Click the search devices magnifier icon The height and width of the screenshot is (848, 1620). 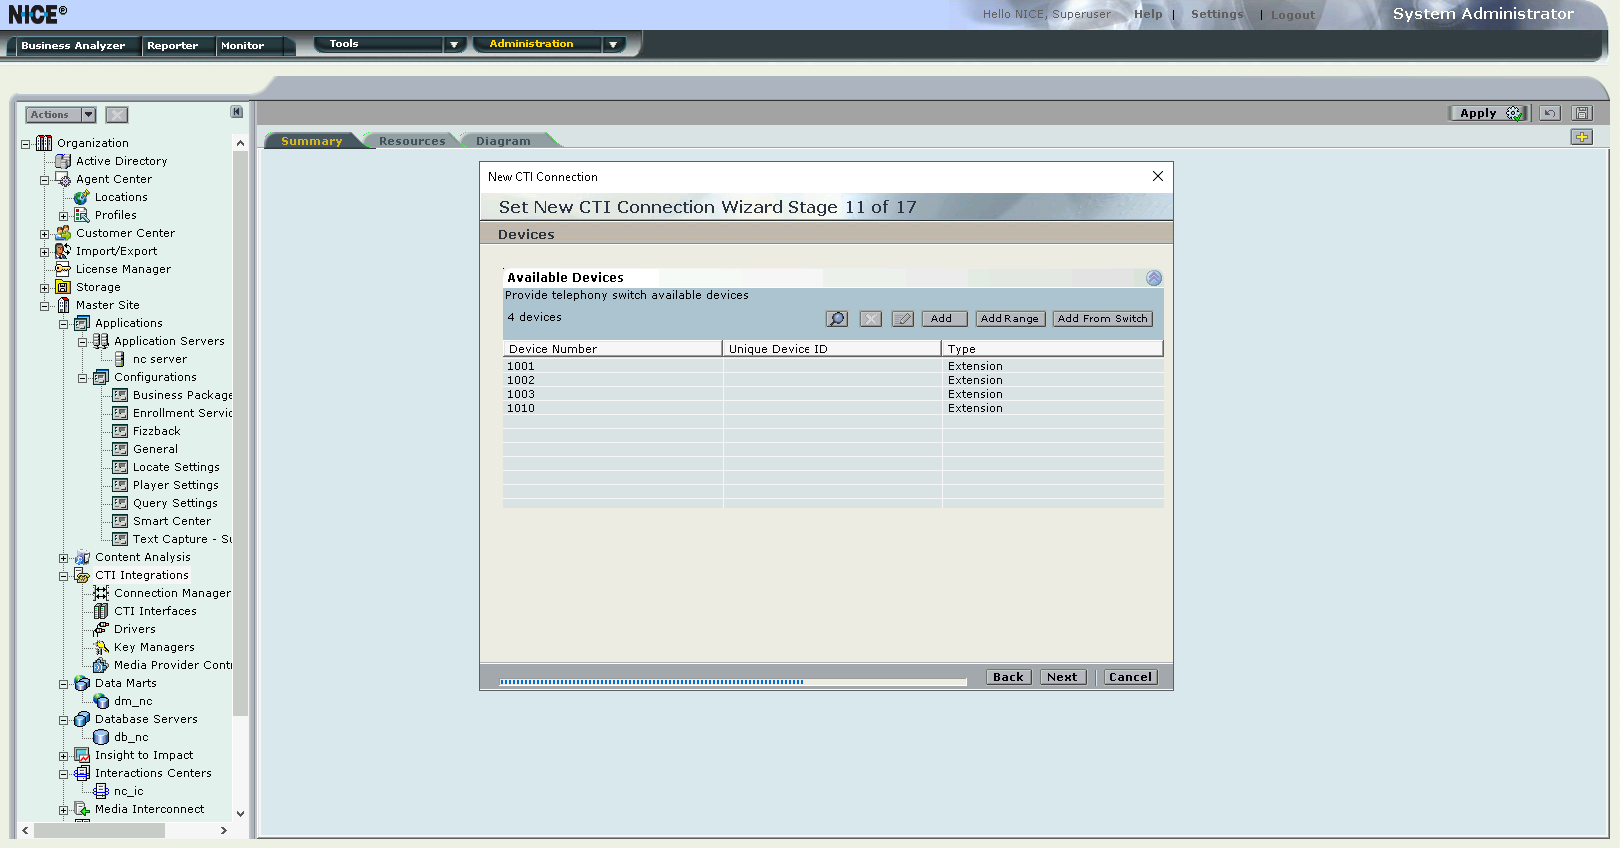[837, 319]
